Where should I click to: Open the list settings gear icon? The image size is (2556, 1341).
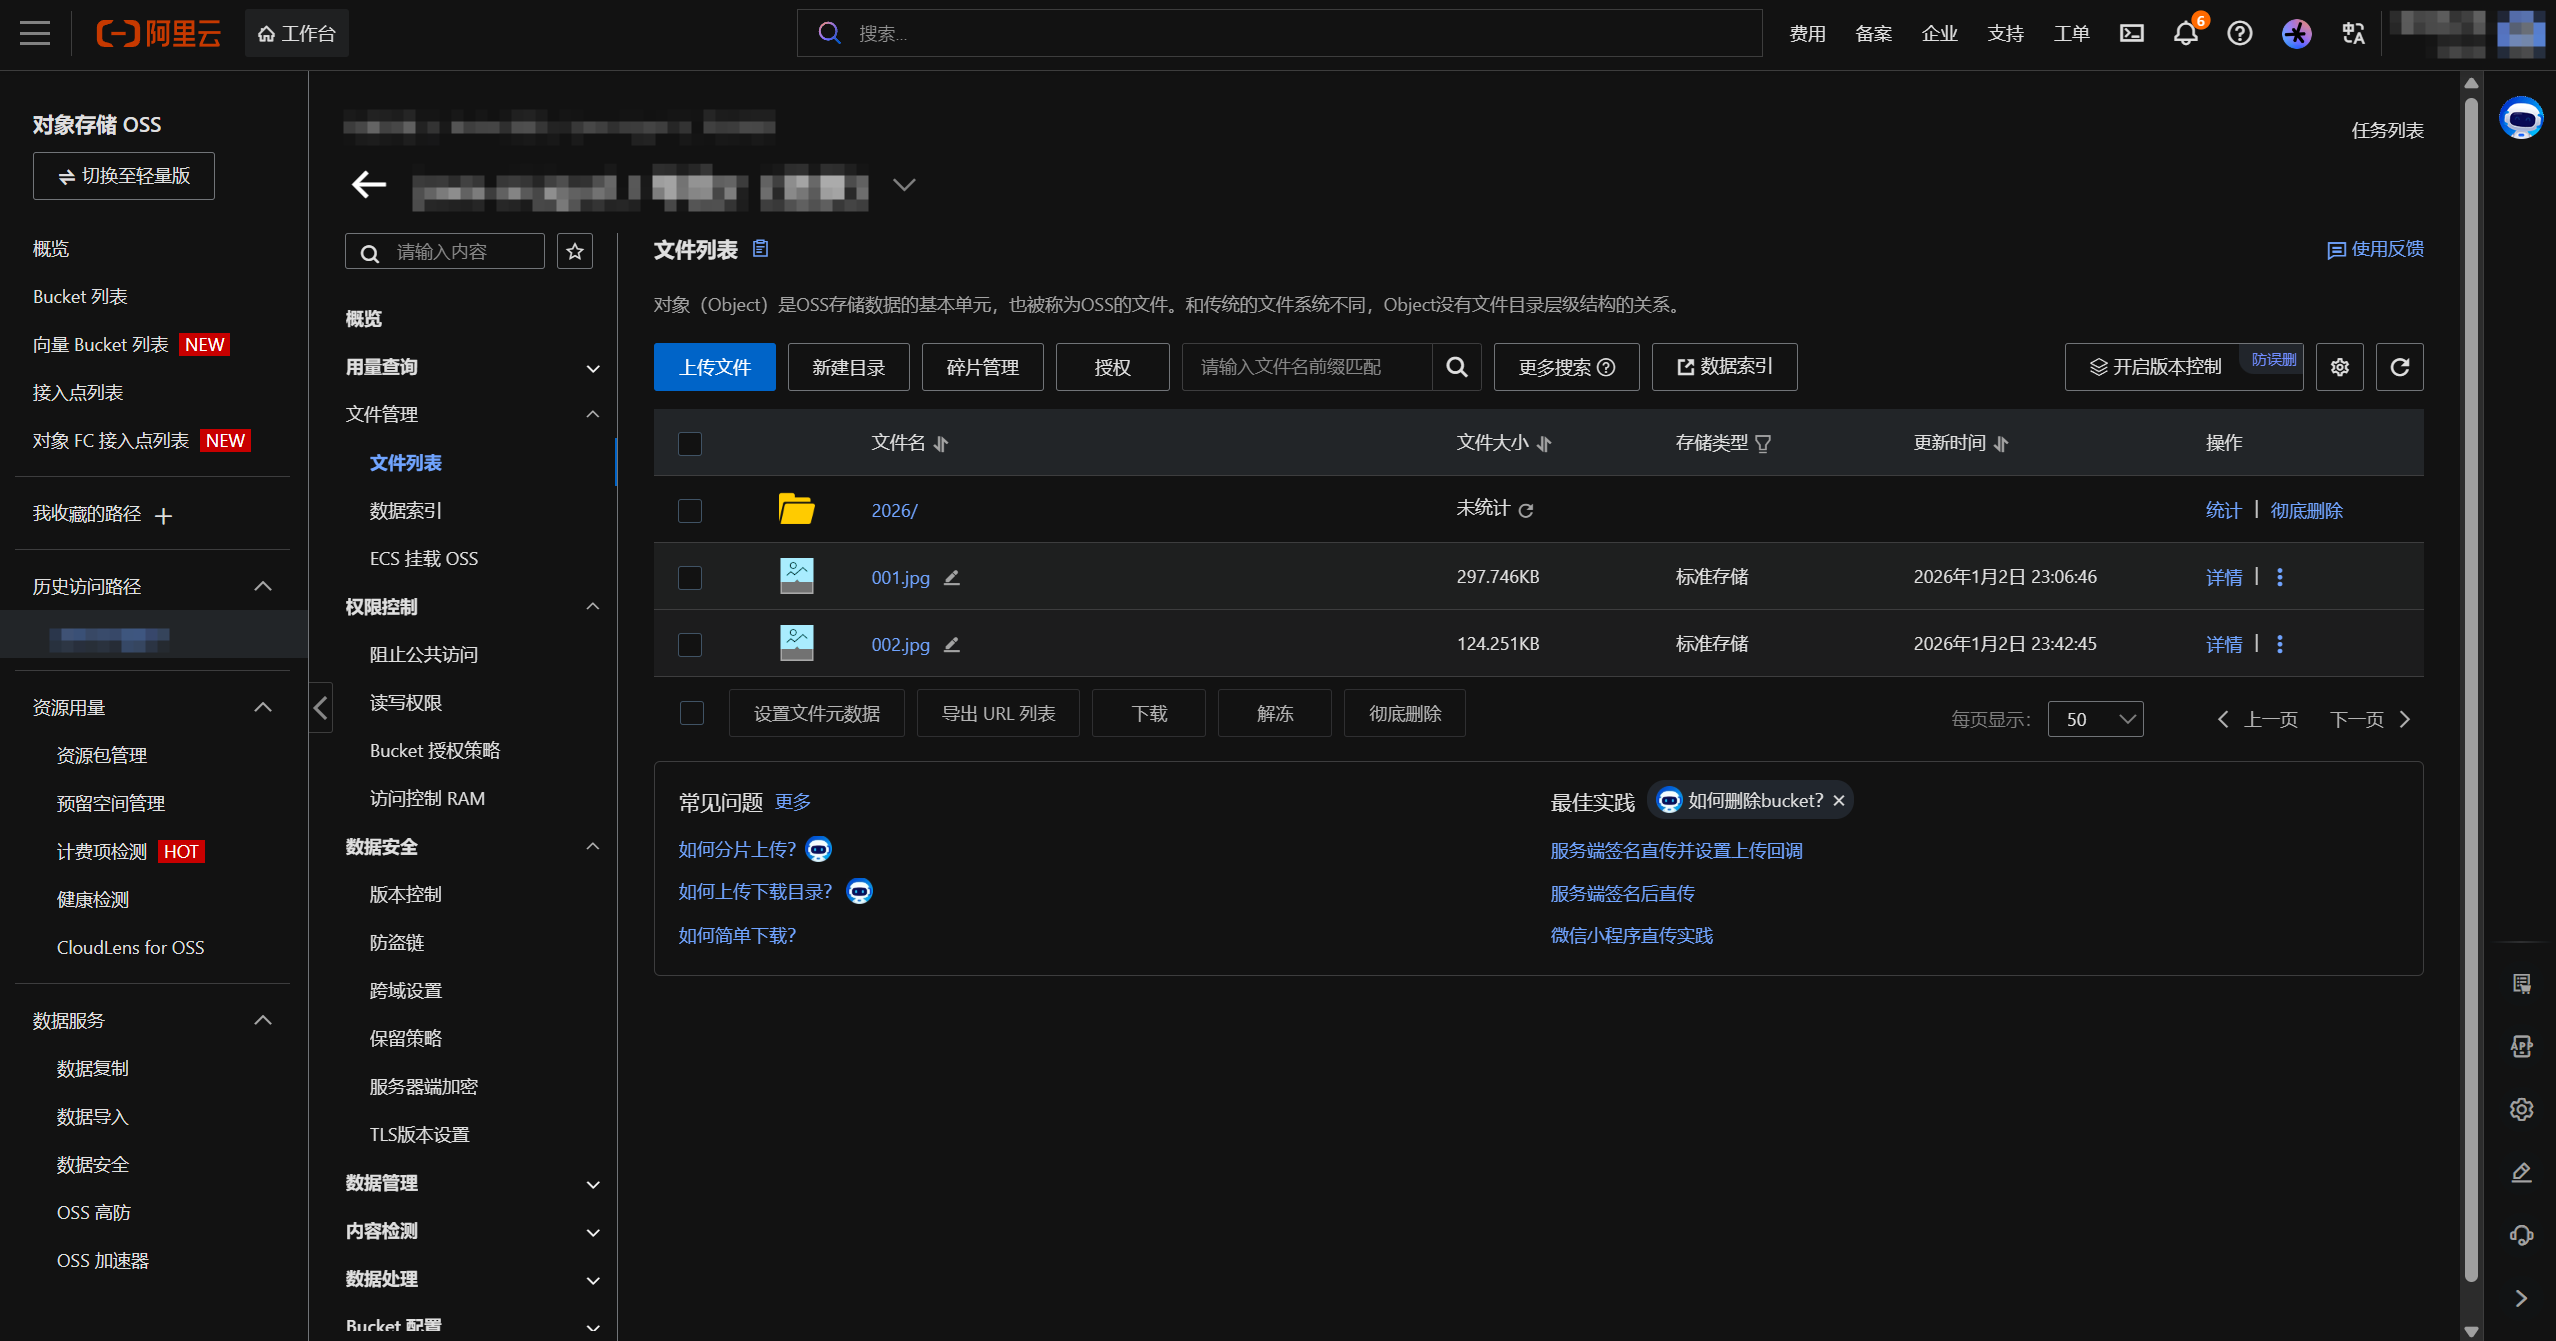tap(2339, 367)
